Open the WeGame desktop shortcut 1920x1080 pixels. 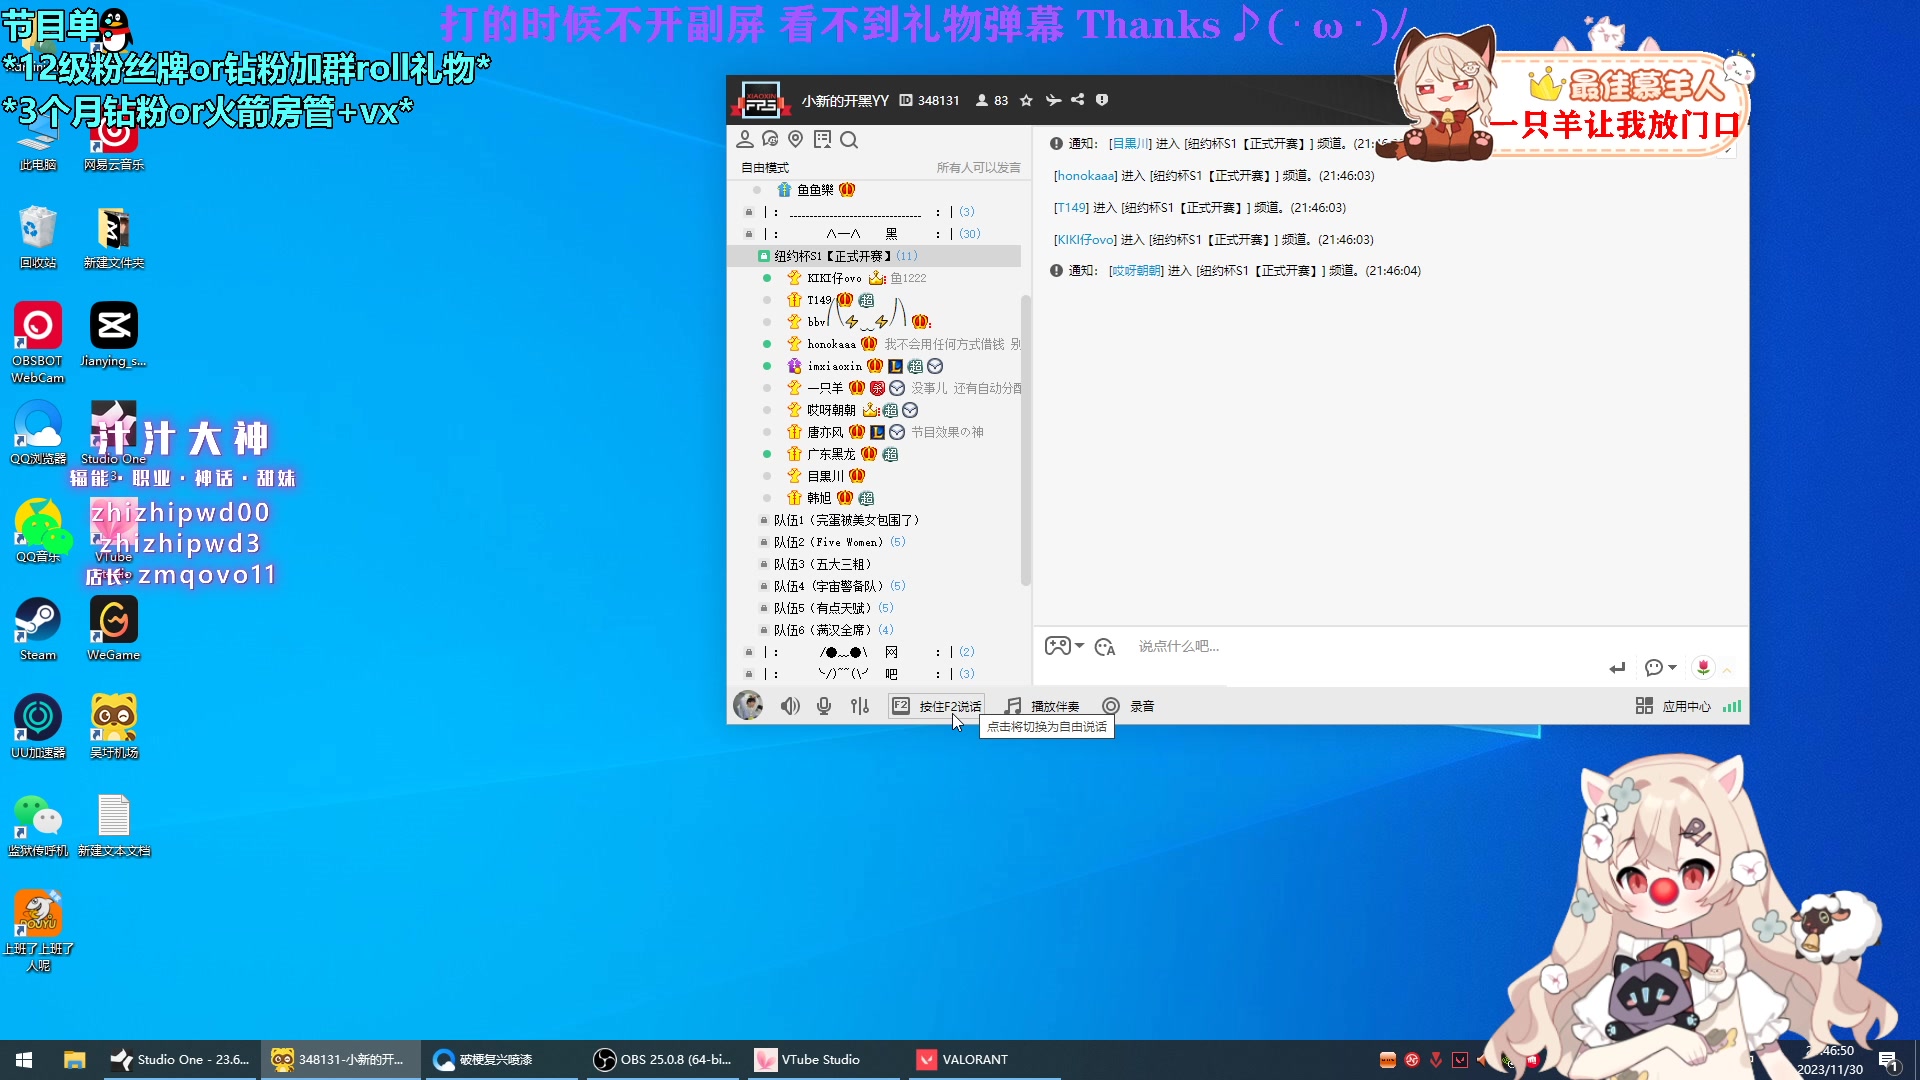coord(114,629)
